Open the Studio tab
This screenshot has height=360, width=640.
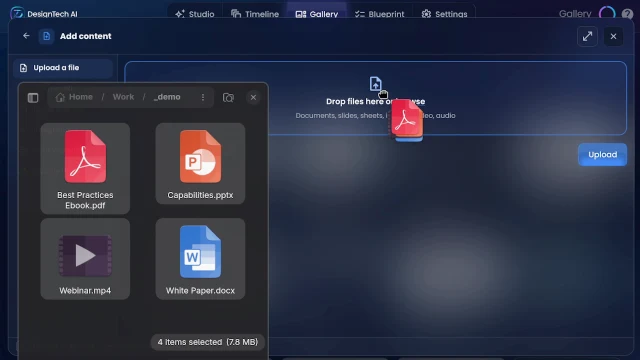point(195,14)
